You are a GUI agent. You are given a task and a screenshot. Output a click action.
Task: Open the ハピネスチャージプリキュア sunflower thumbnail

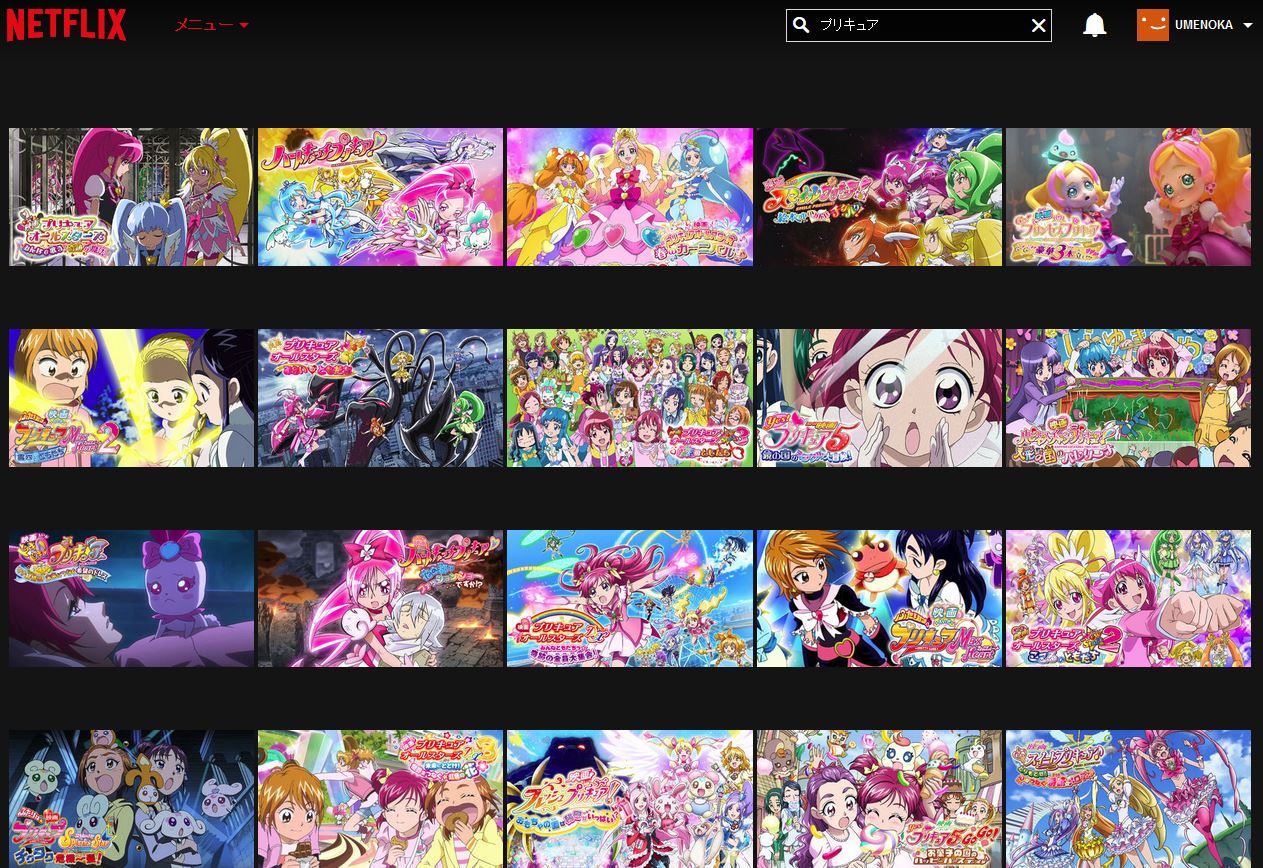380,197
